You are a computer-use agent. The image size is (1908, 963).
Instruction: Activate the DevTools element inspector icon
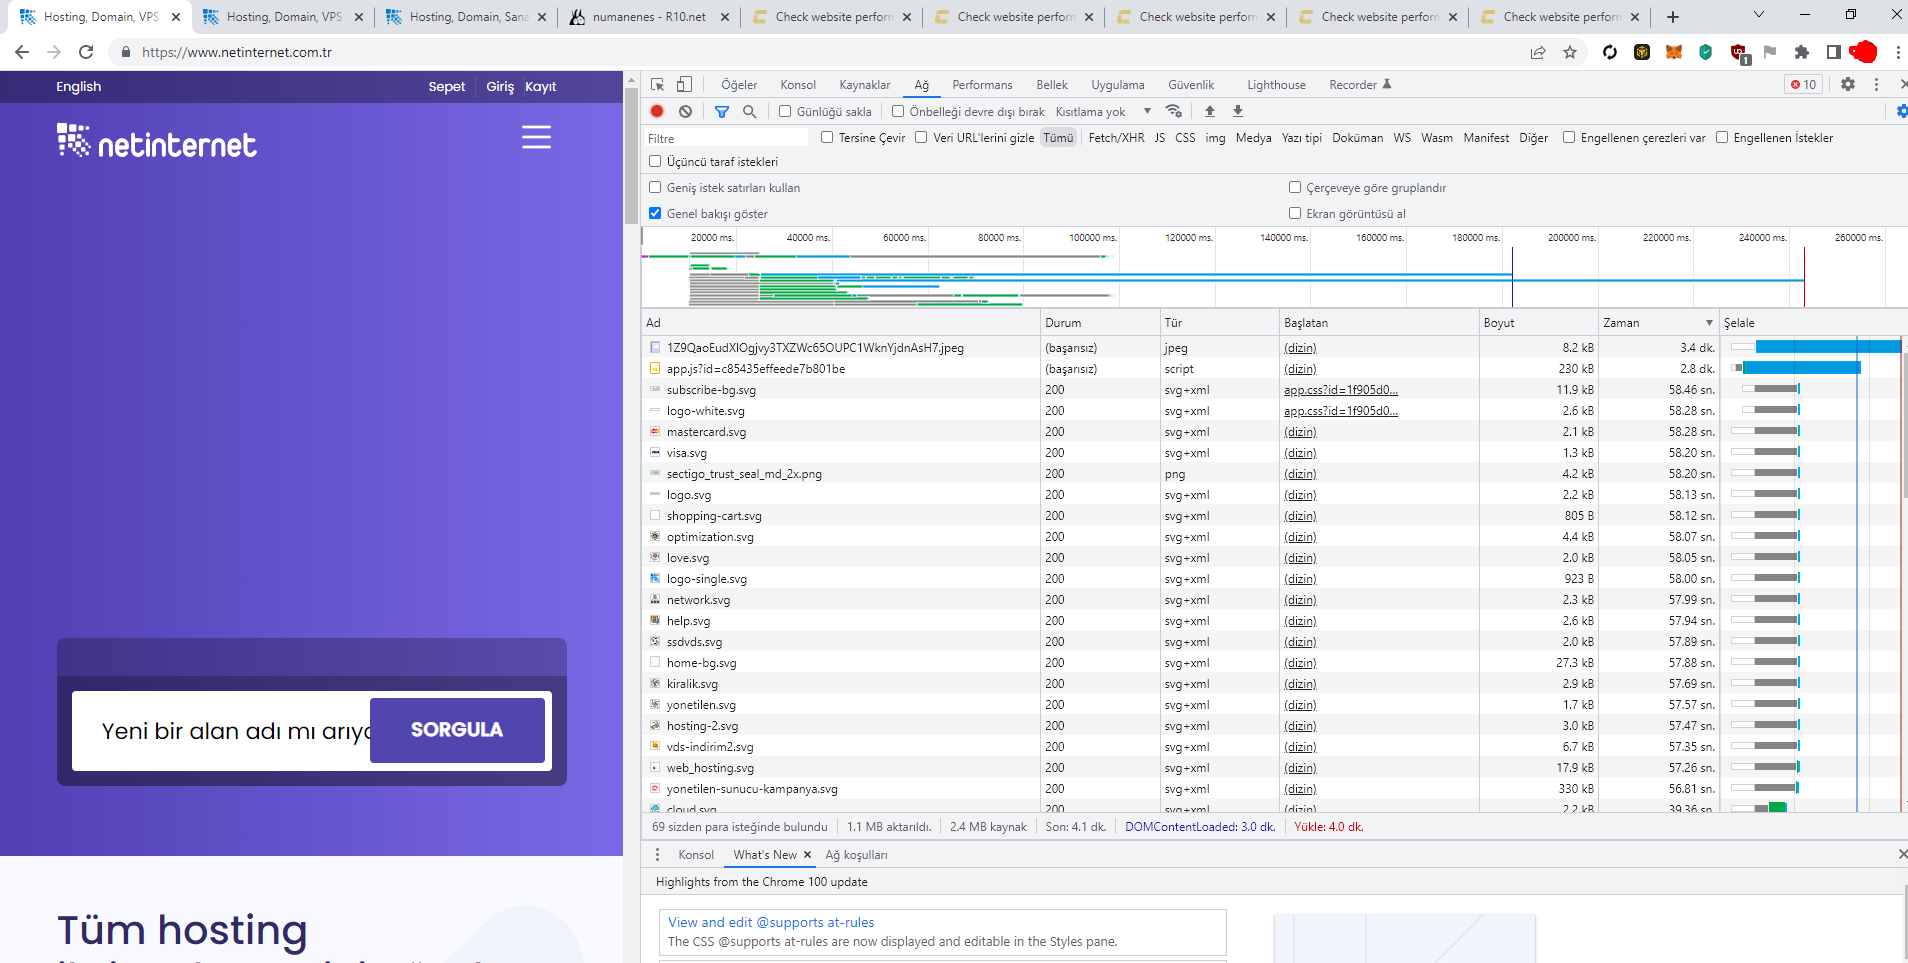pos(657,85)
